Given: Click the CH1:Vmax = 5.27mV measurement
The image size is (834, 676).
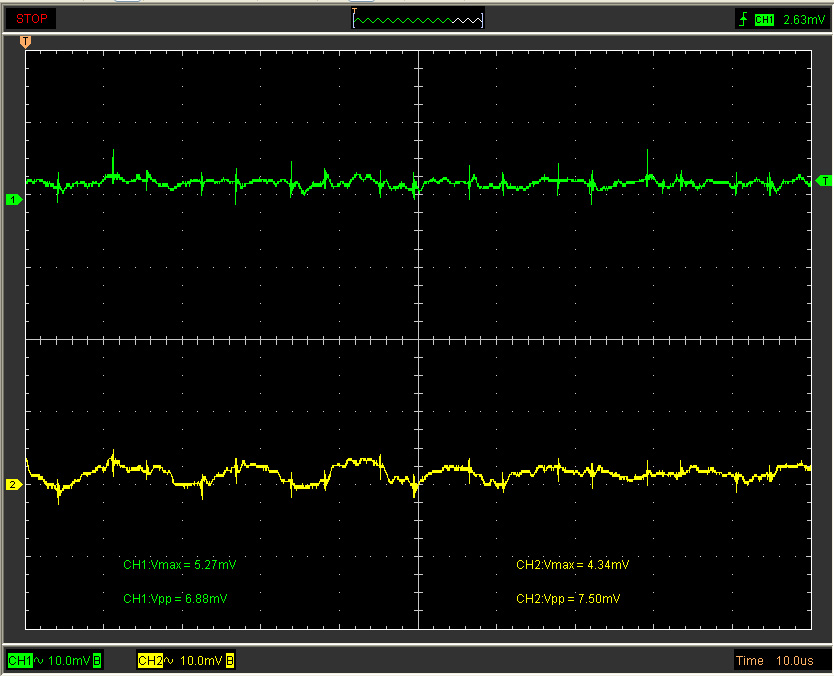Looking at the screenshot, I should coord(180,564).
